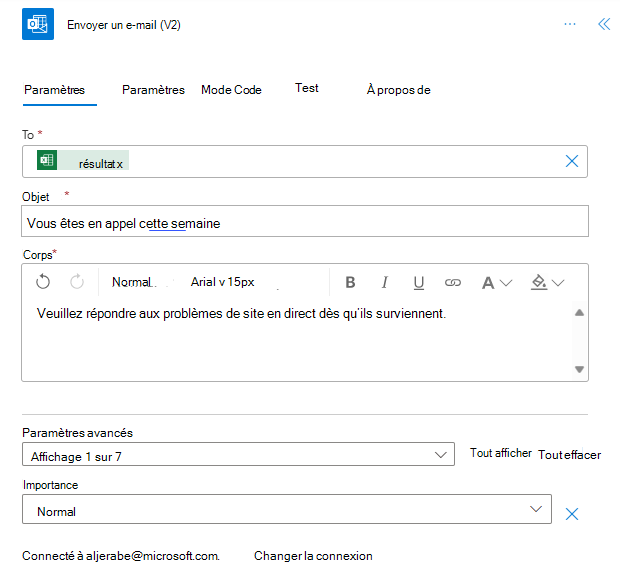
Task: Click the Excel résultat token icon
Action: [x=47, y=160]
